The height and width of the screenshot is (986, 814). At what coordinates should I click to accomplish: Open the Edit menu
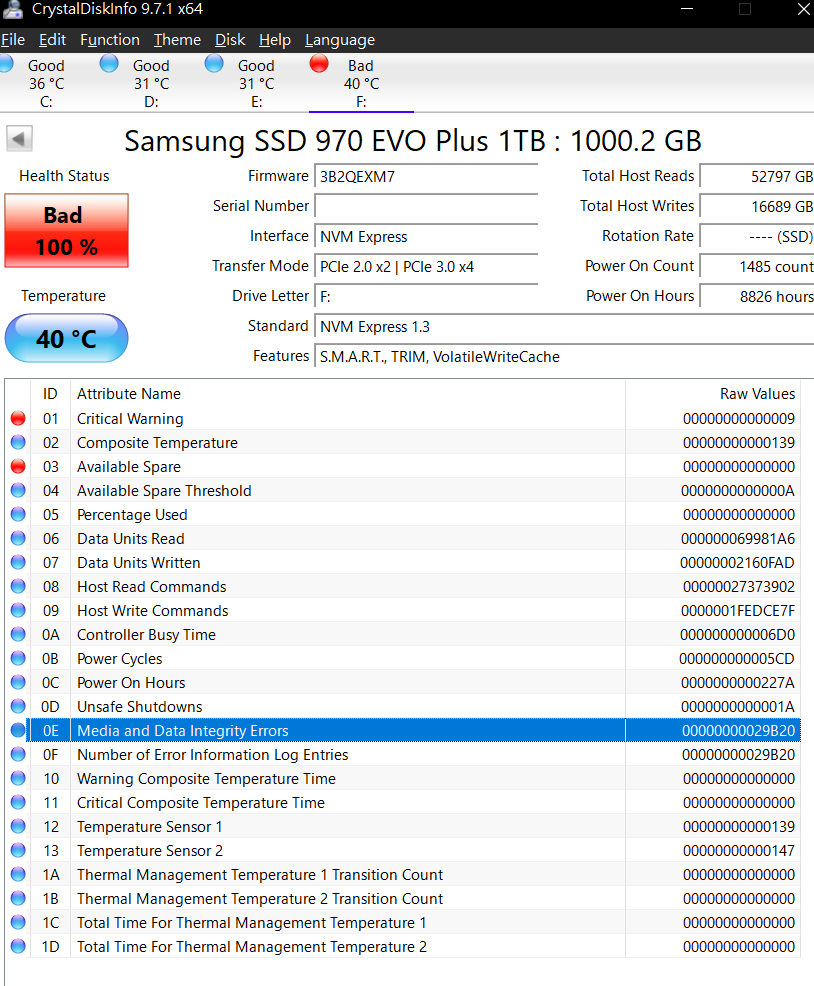(x=52, y=40)
